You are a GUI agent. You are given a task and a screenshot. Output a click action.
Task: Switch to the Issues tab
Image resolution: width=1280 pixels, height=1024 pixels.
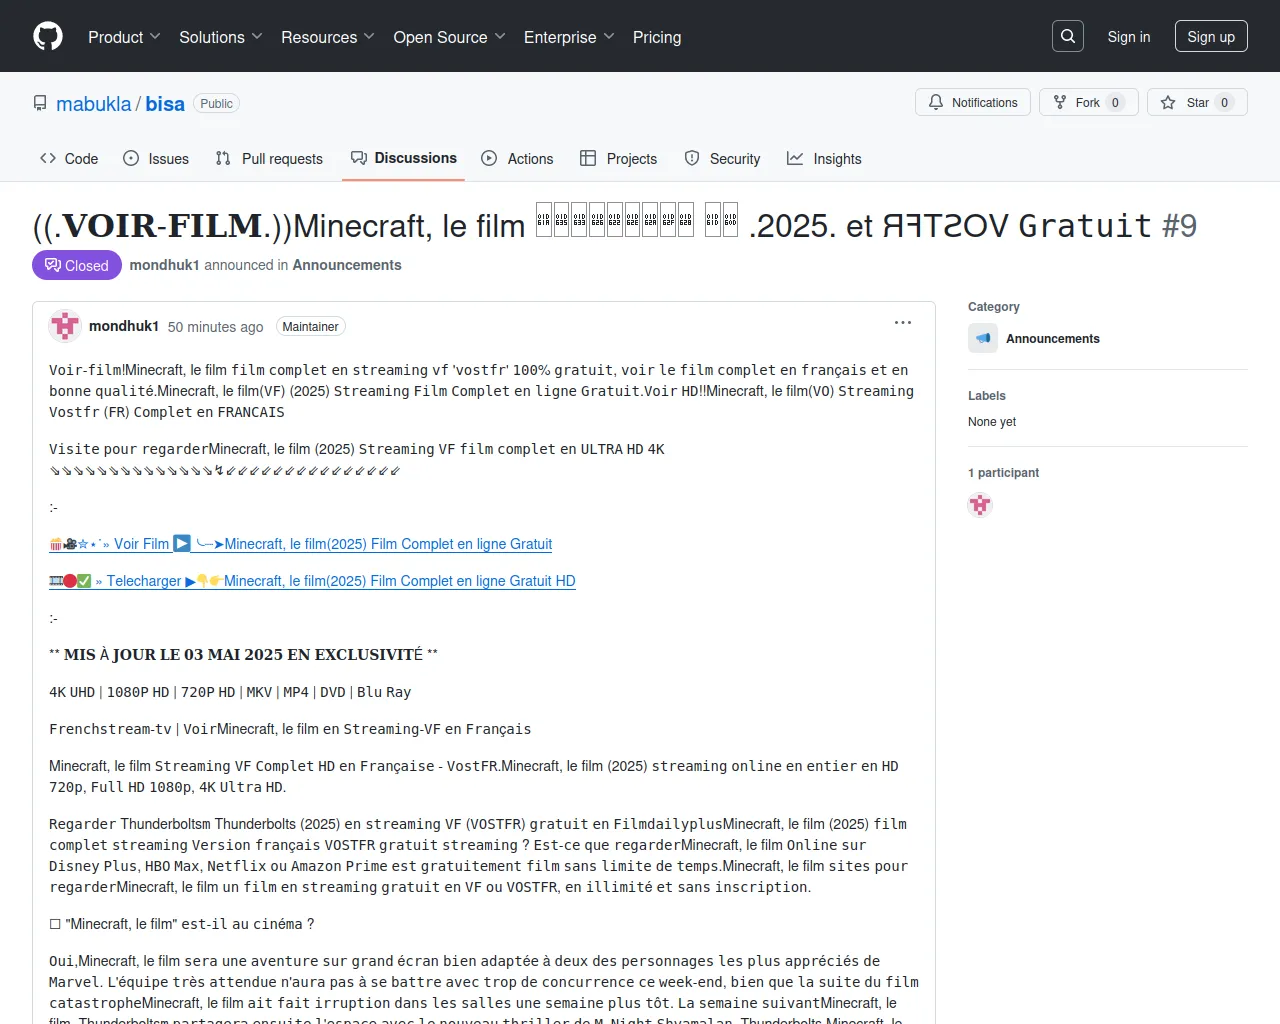point(156,159)
